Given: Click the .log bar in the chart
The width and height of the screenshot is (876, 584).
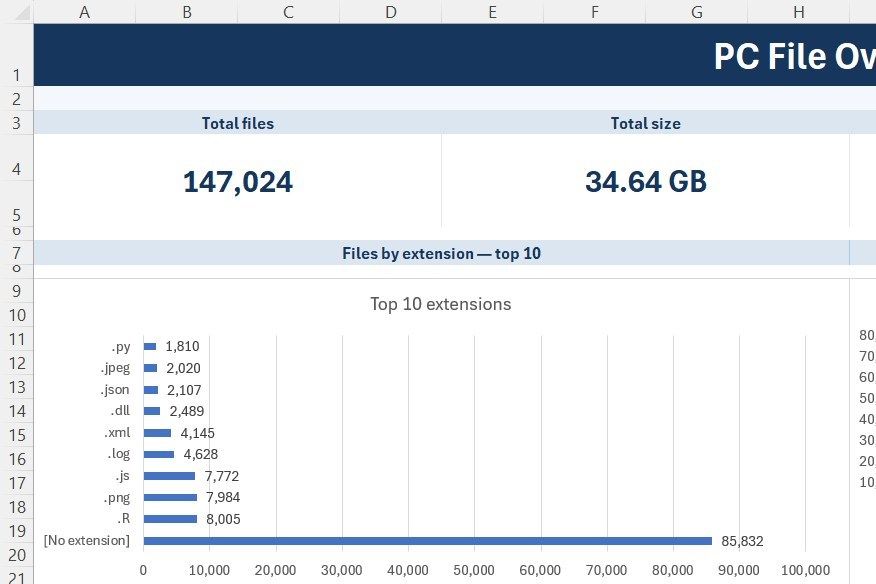Looking at the screenshot, I should pos(159,454).
